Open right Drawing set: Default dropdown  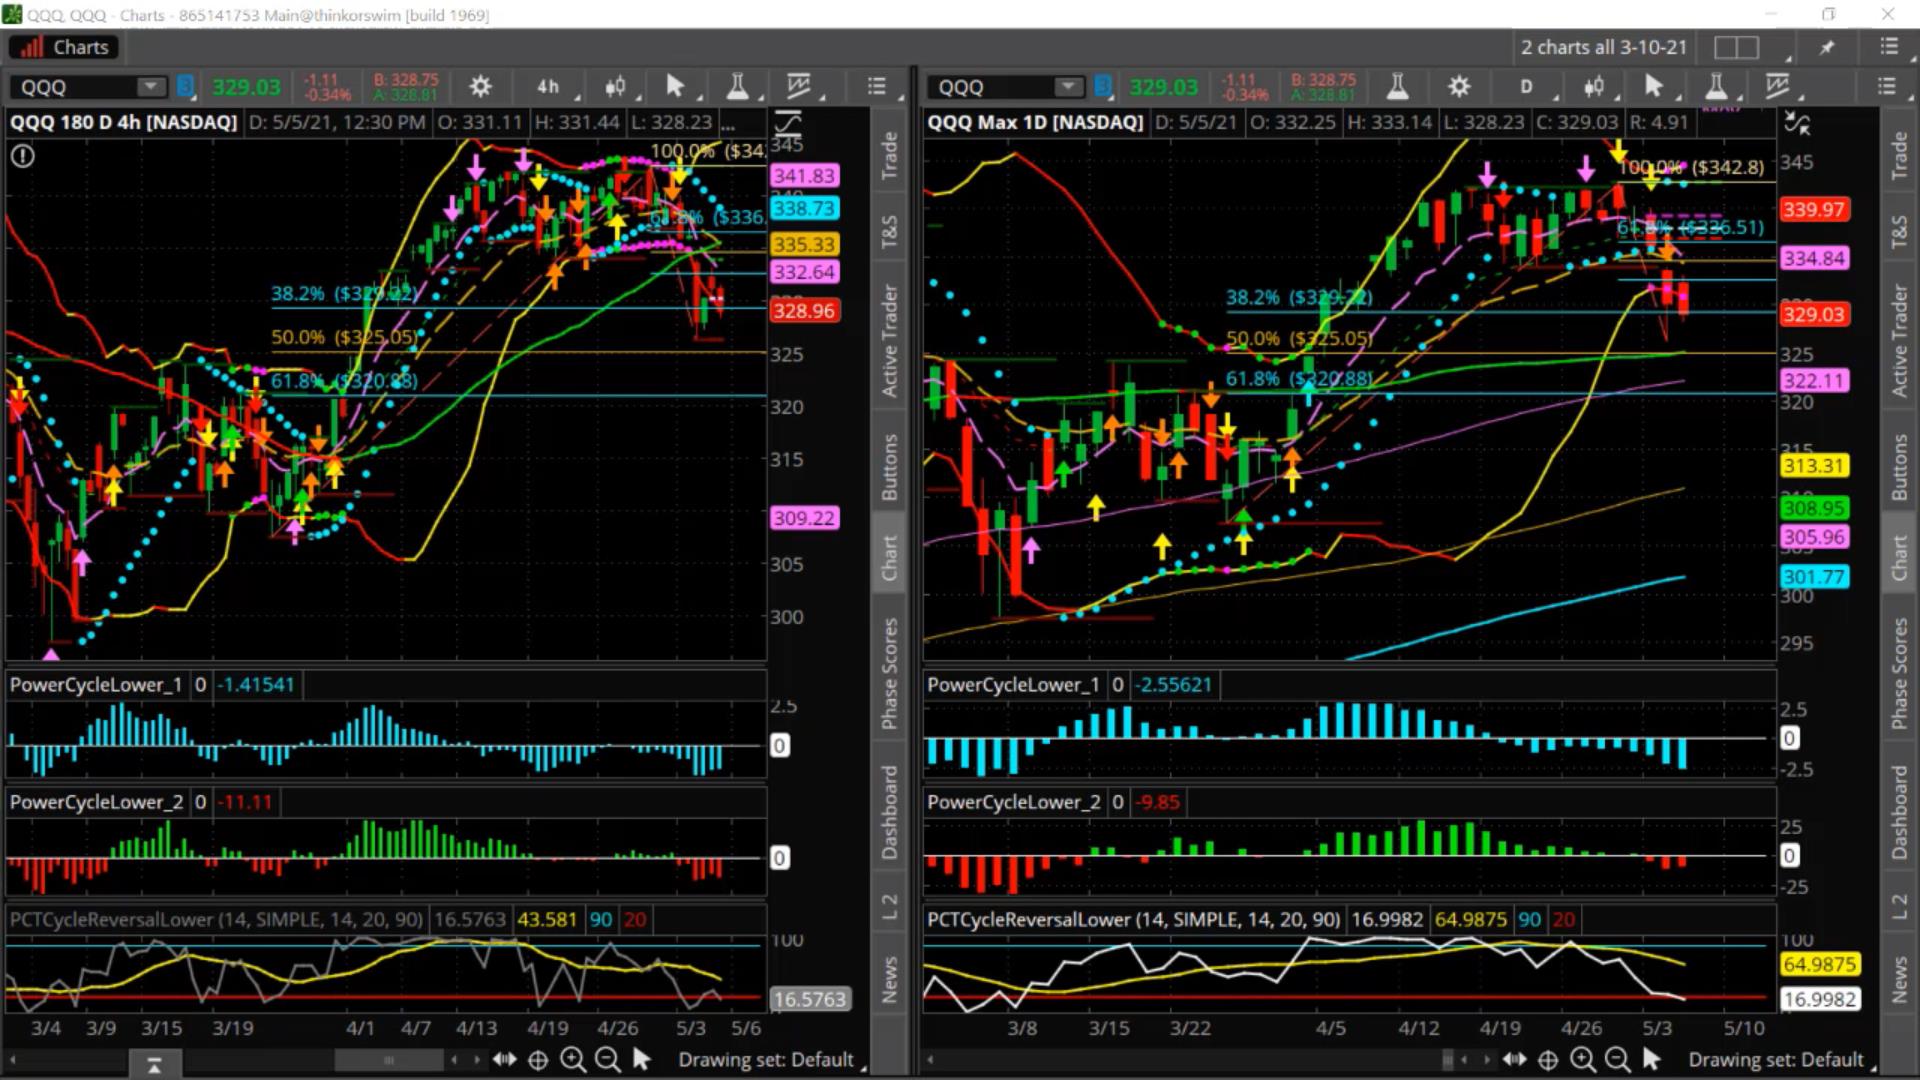[x=1776, y=1060]
